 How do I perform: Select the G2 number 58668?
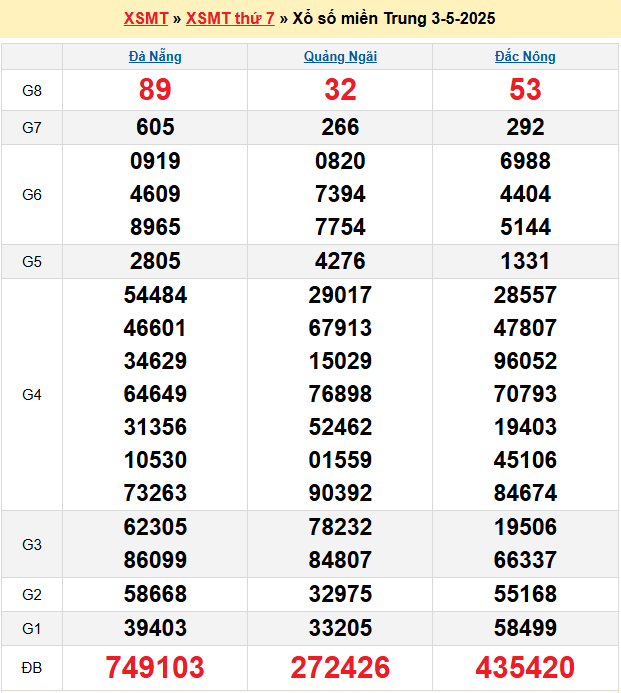point(155,595)
